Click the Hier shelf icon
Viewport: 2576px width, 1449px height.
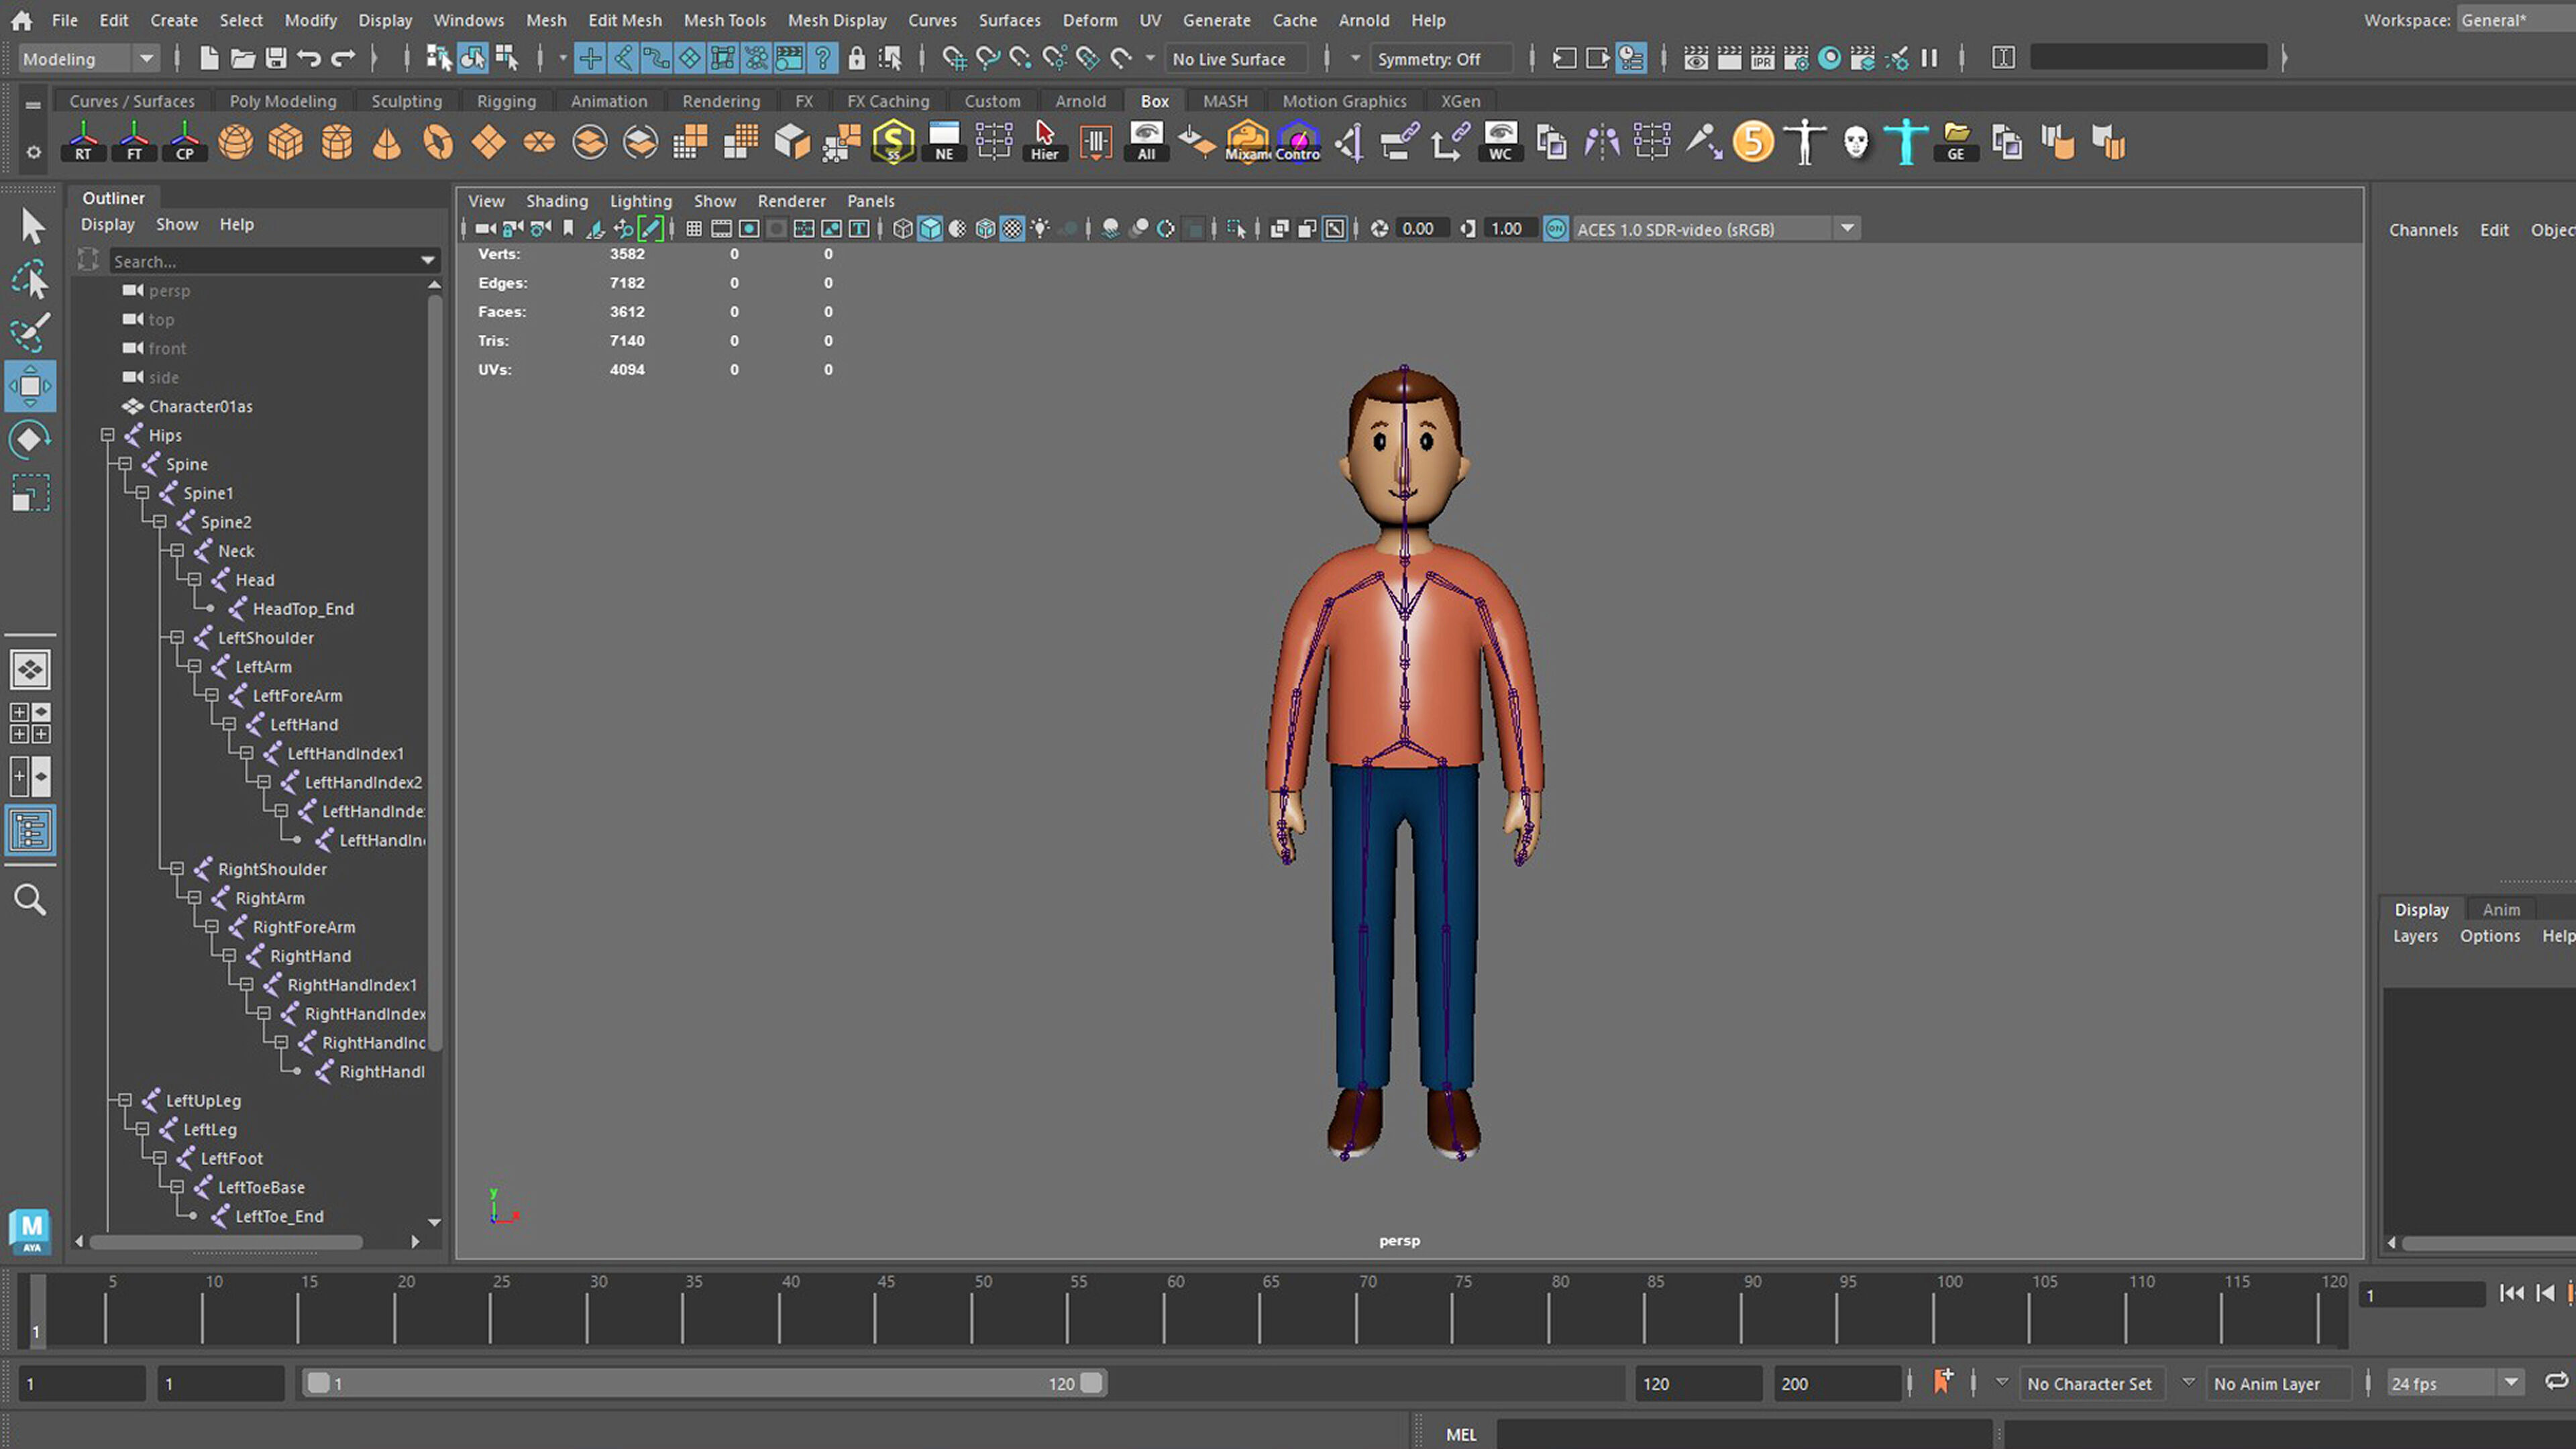(x=1045, y=142)
